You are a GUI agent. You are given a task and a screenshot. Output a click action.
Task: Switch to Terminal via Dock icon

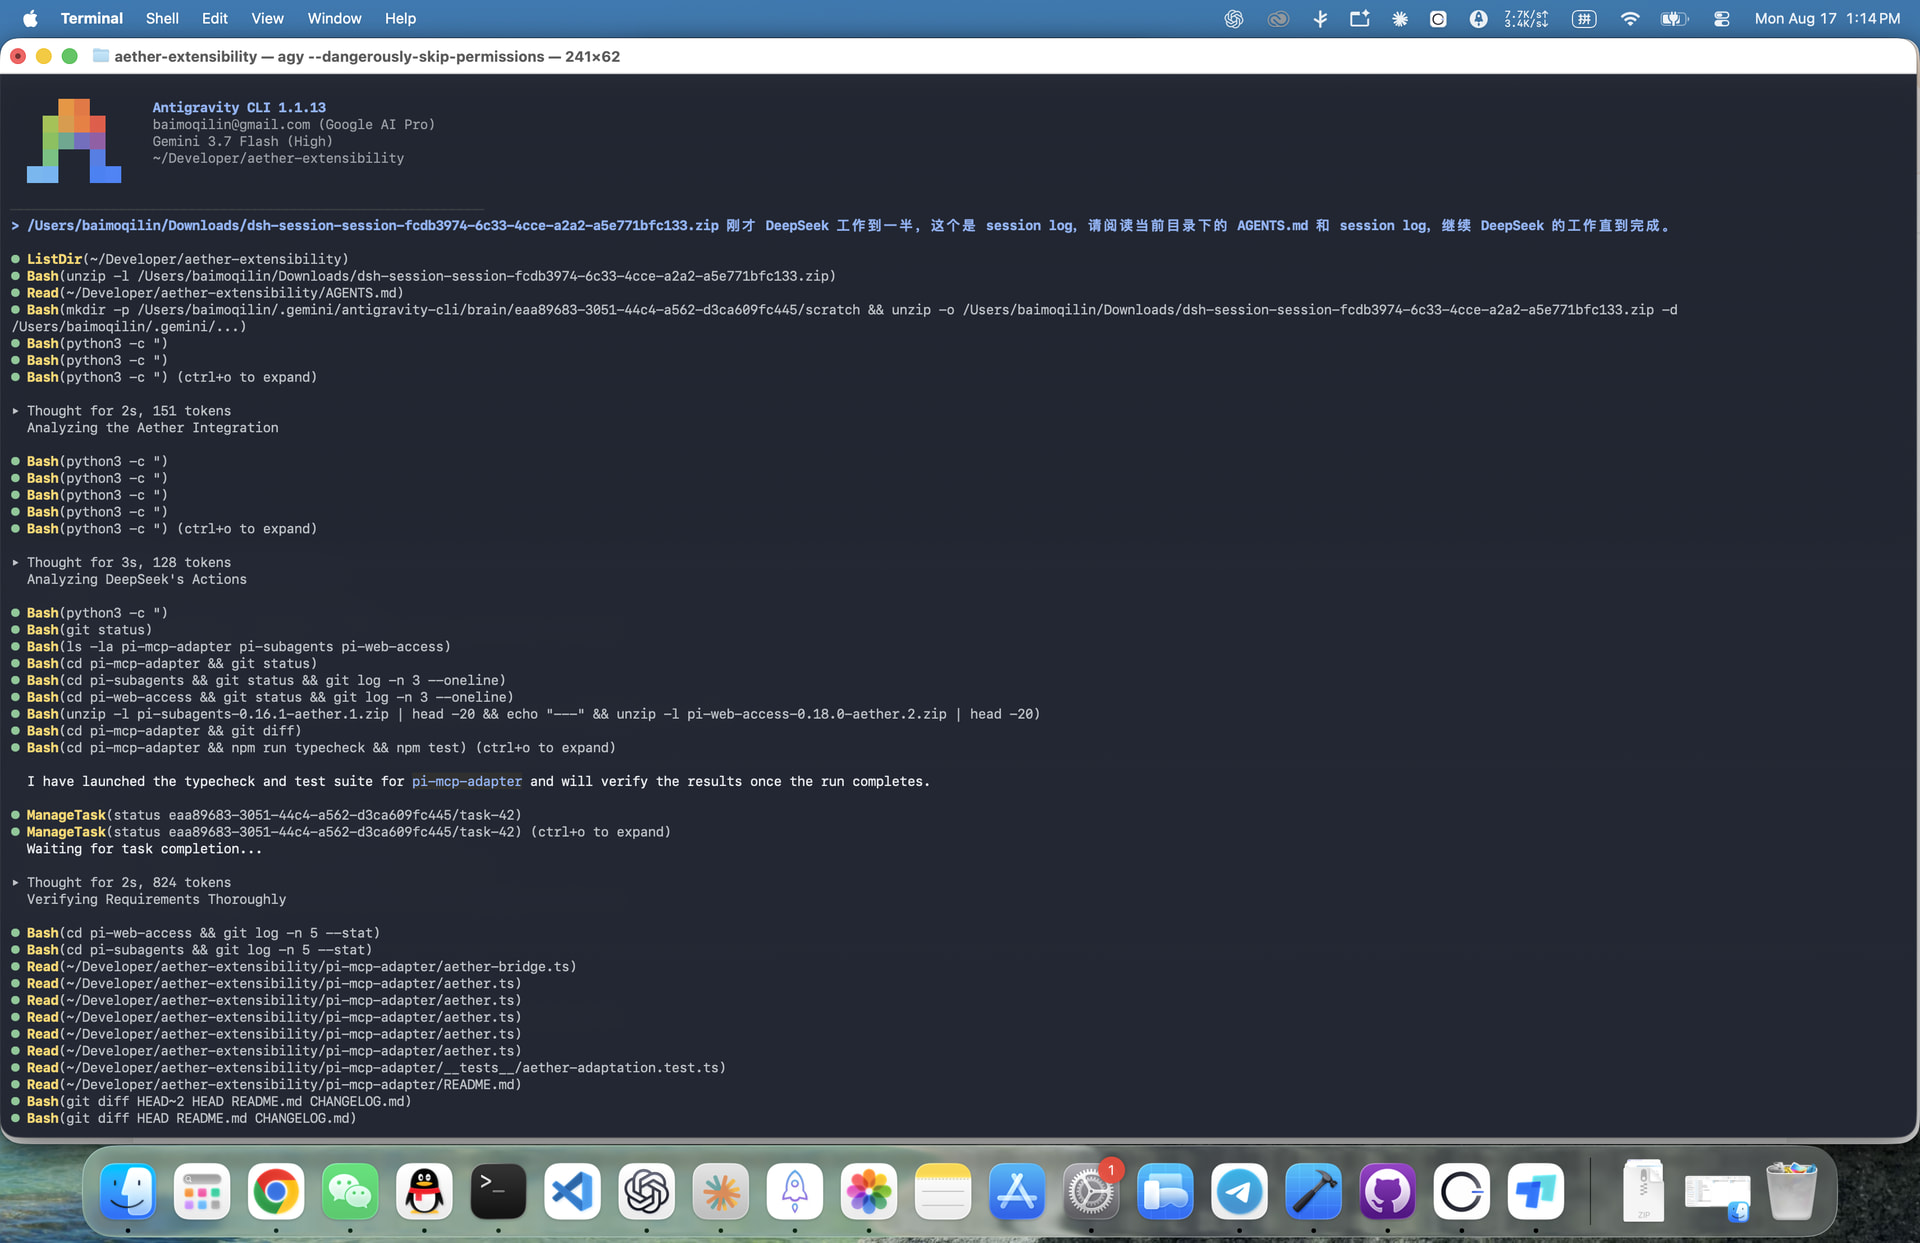498,1191
